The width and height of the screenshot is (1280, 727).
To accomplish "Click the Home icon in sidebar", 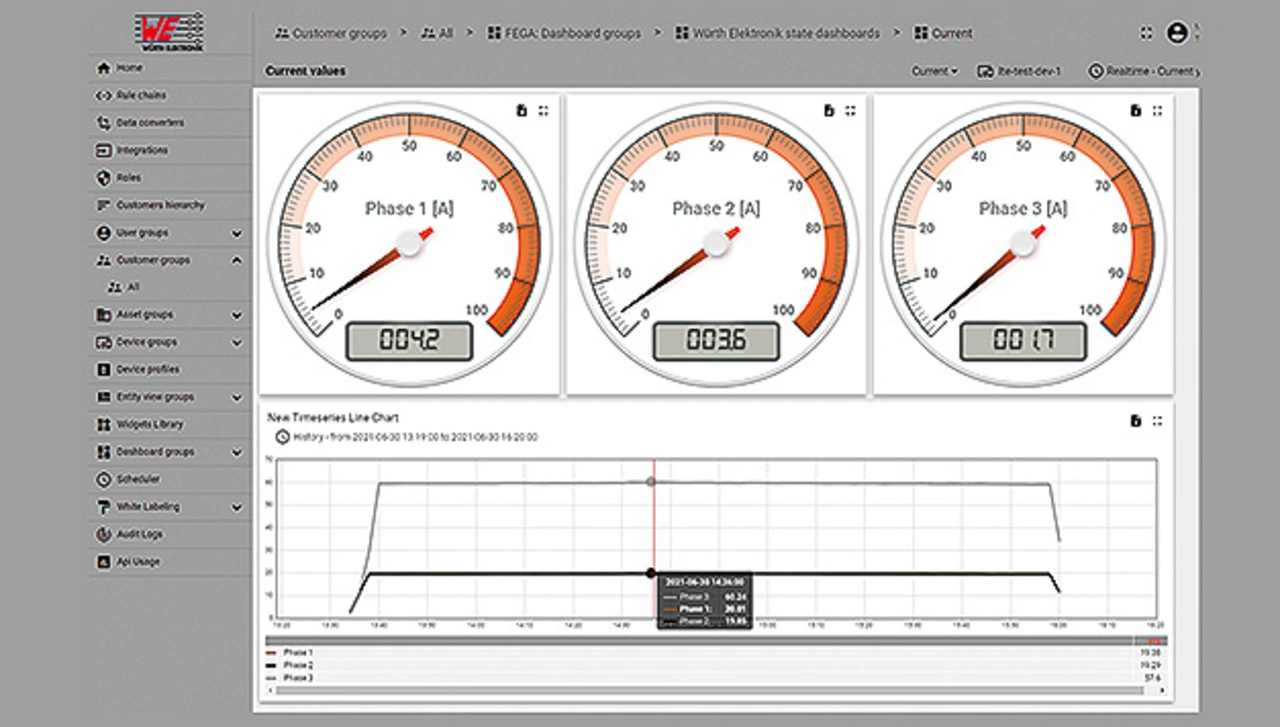I will [102, 68].
